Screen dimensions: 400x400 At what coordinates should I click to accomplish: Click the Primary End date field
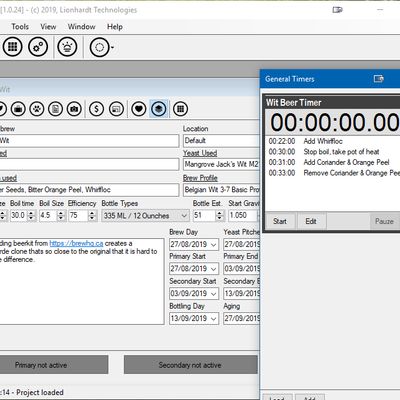click(242, 269)
